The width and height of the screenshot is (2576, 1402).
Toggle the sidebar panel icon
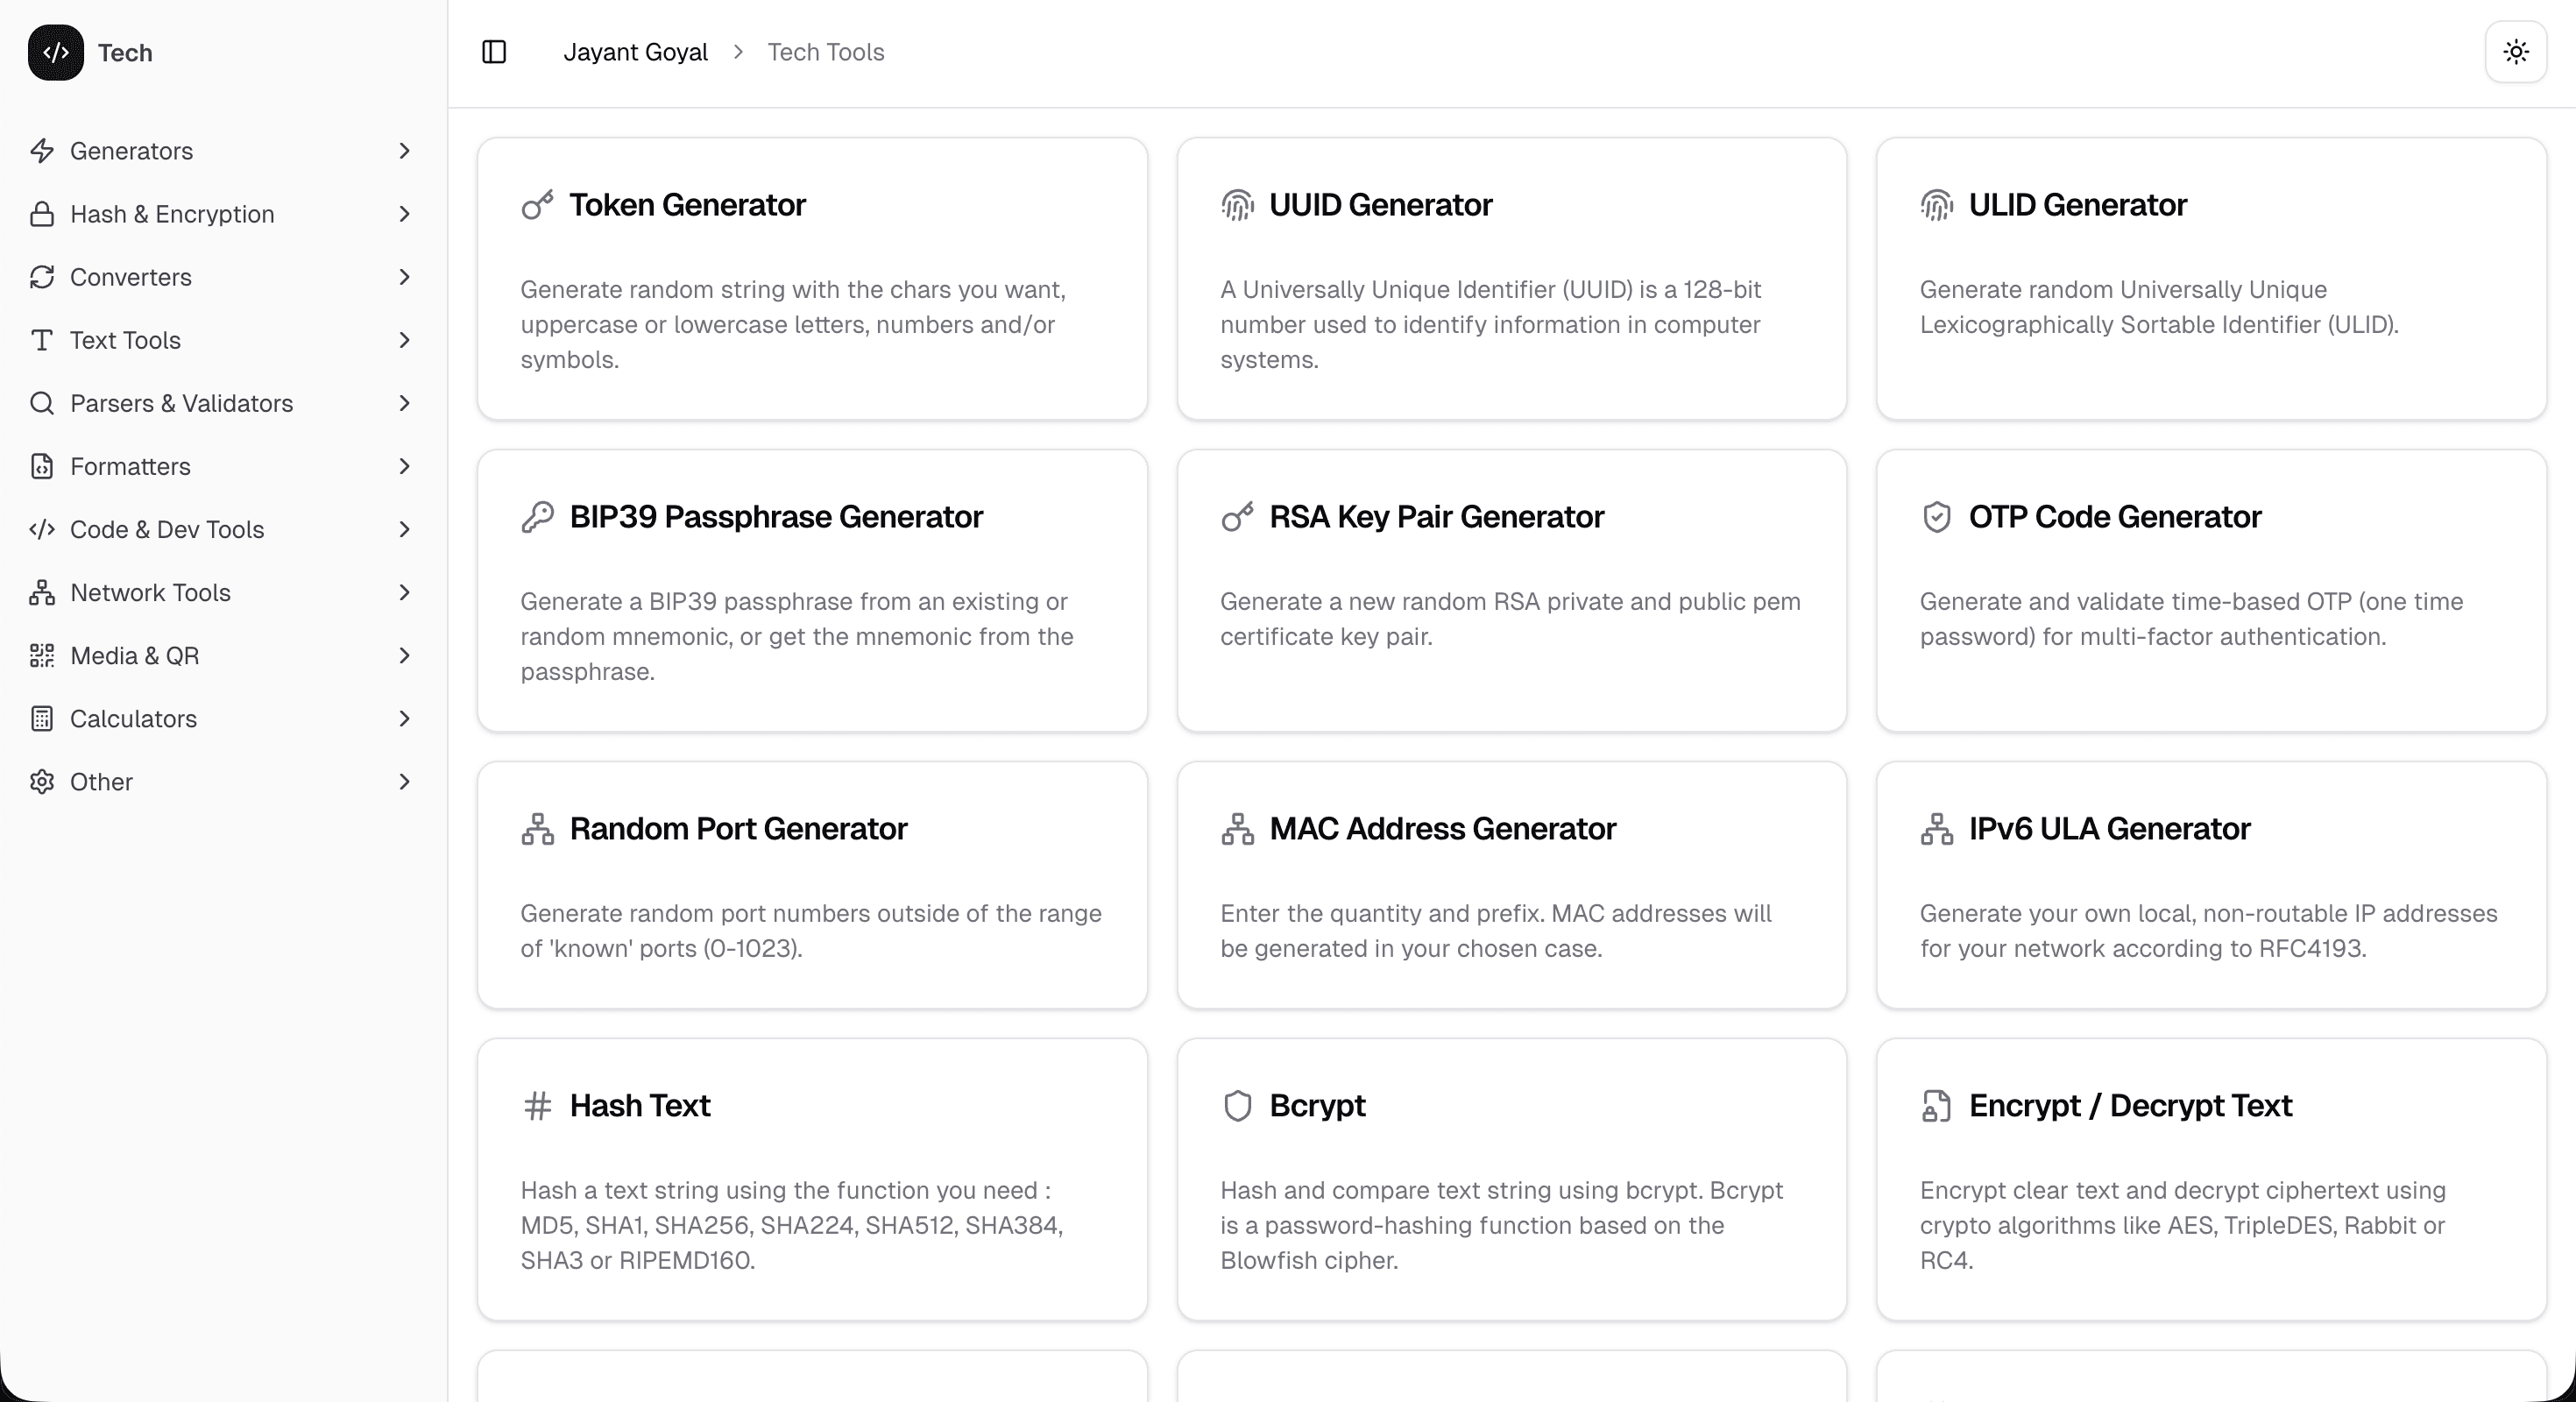(x=494, y=52)
